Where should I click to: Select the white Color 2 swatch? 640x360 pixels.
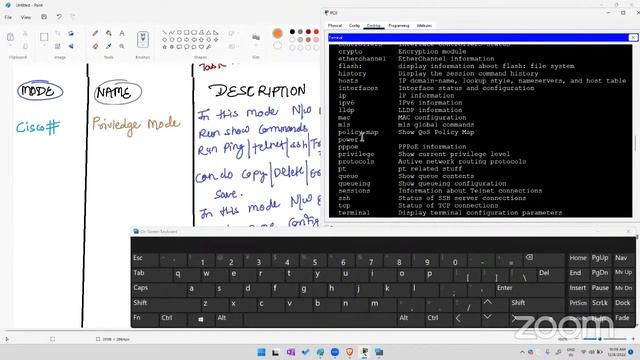coord(278,45)
